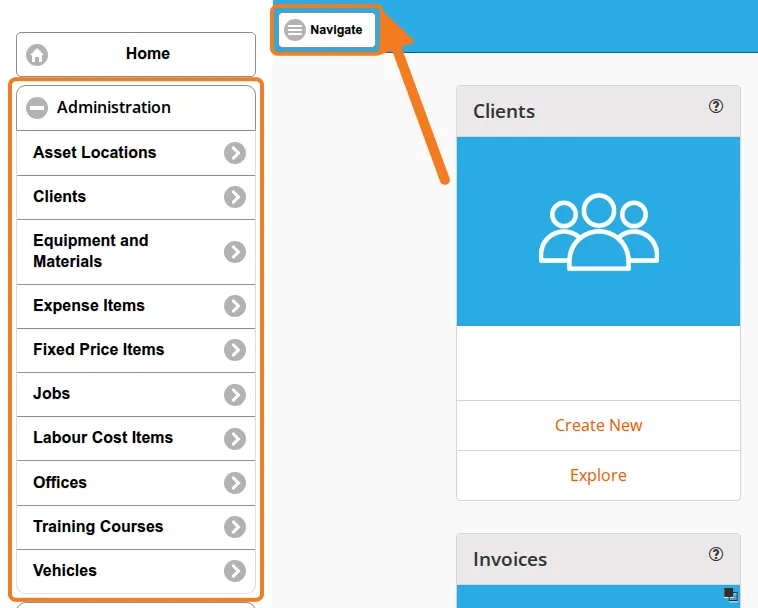Click the arrow beside Equipment and Materials
Viewport: 758px width, 608px height.
point(235,252)
